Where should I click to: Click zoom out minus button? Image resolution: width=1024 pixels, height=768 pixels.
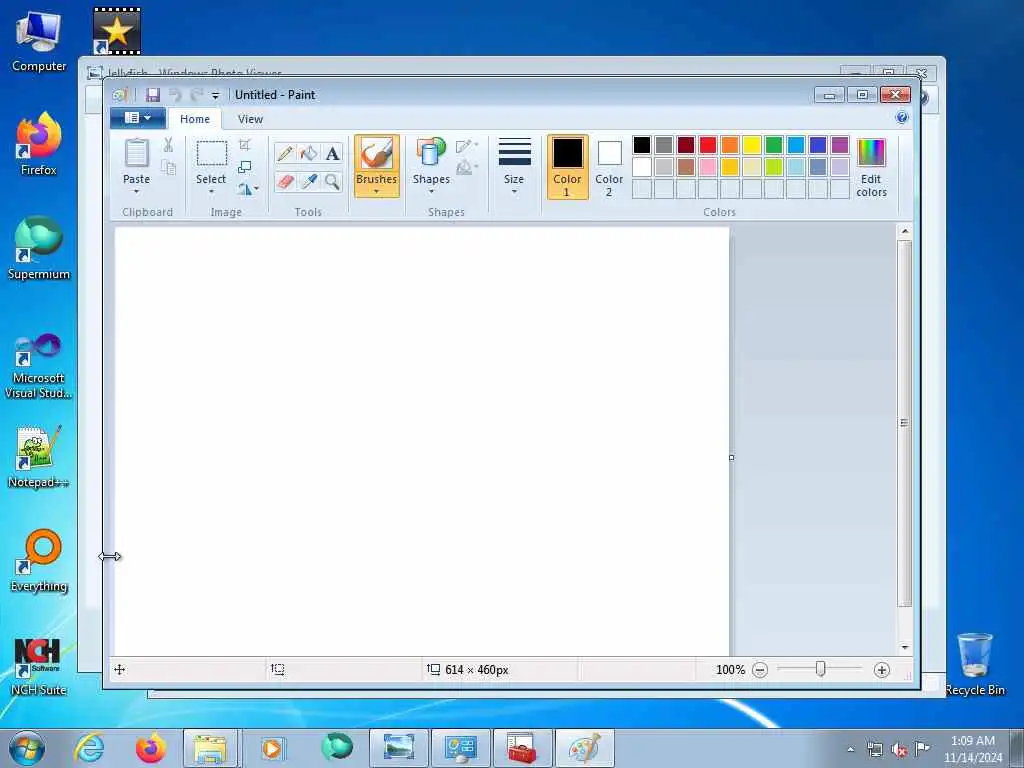tap(760, 670)
